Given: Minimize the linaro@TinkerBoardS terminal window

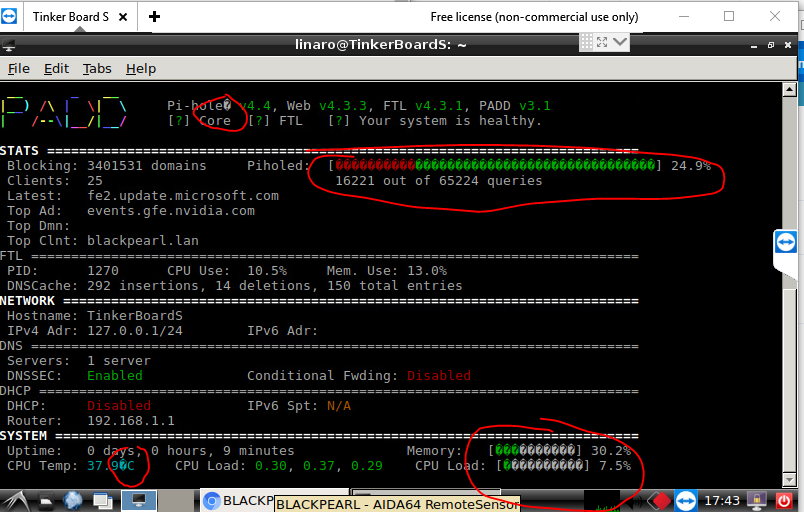Looking at the screenshot, I should [x=754, y=46].
